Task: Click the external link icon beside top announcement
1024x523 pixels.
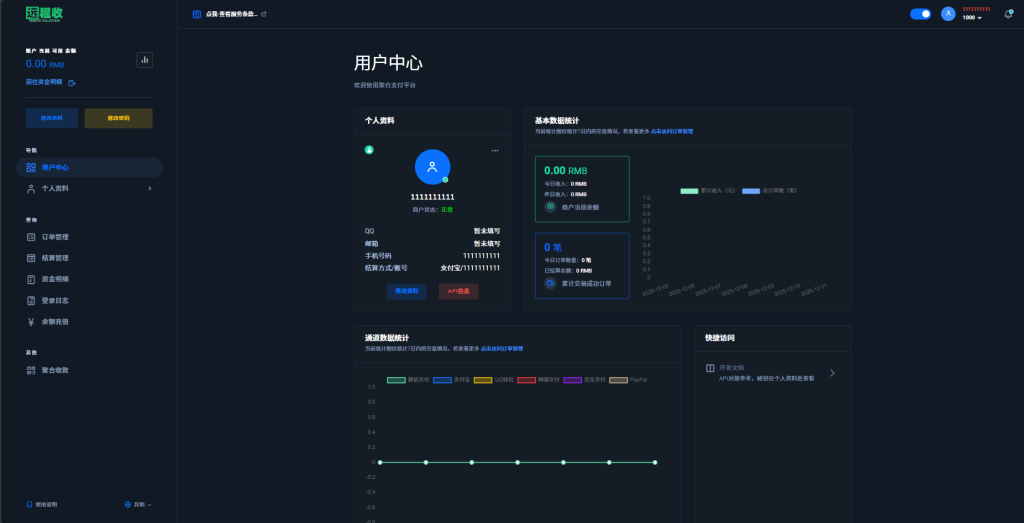Action: click(264, 14)
